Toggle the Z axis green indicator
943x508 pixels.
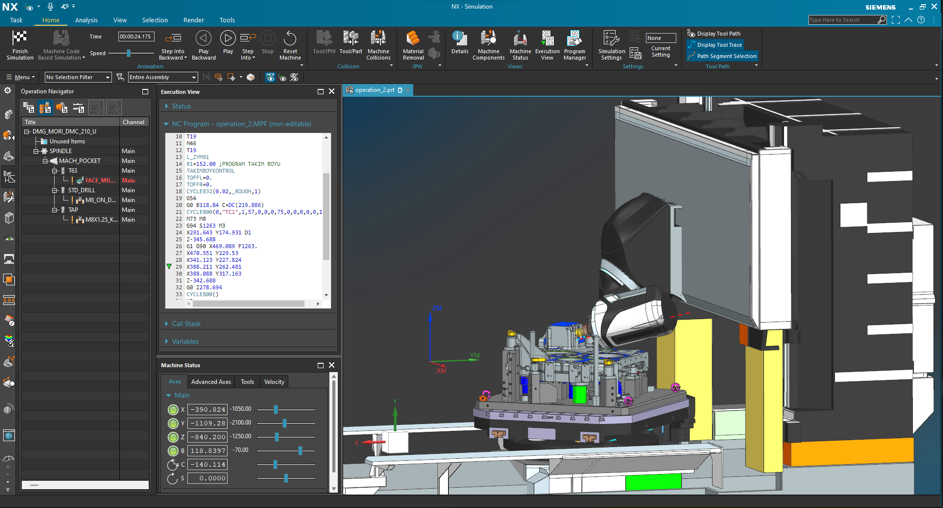(x=173, y=437)
